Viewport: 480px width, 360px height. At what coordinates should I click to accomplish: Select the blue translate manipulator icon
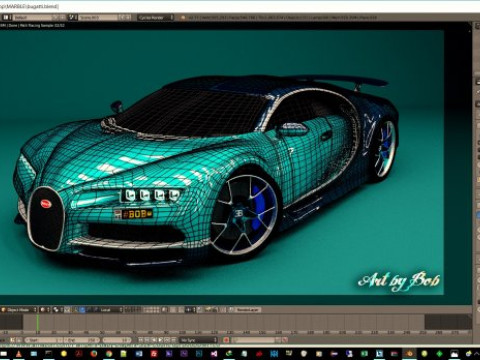(x=82, y=310)
